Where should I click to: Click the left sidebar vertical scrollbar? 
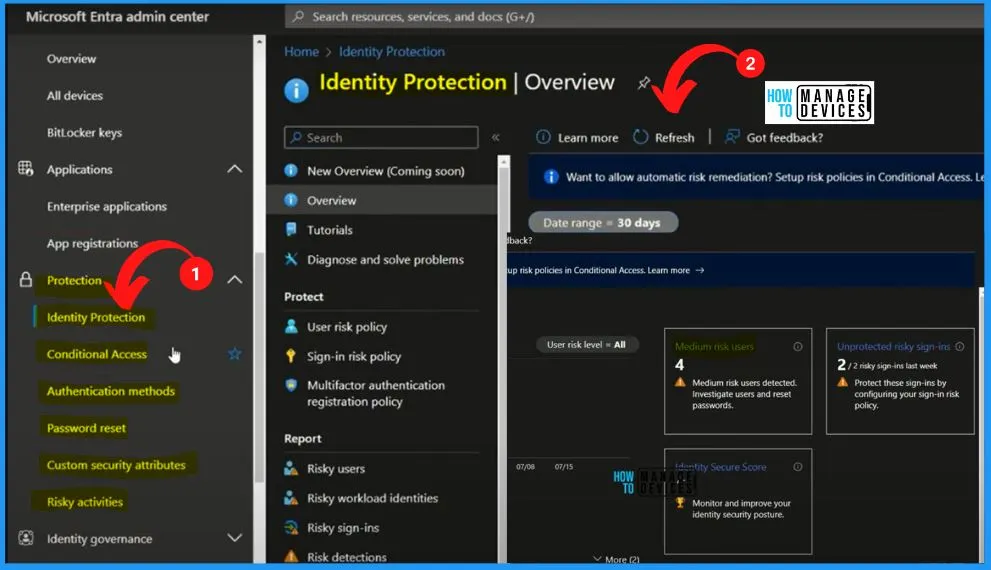[x=259, y=367]
